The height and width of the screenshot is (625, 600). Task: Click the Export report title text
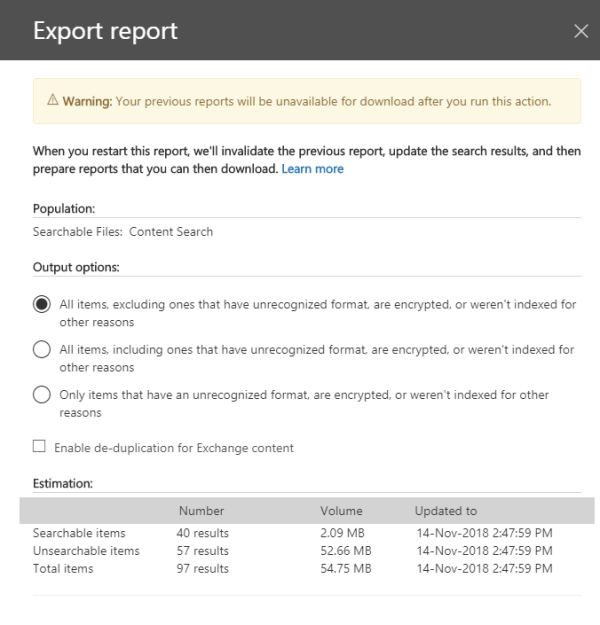tap(105, 31)
